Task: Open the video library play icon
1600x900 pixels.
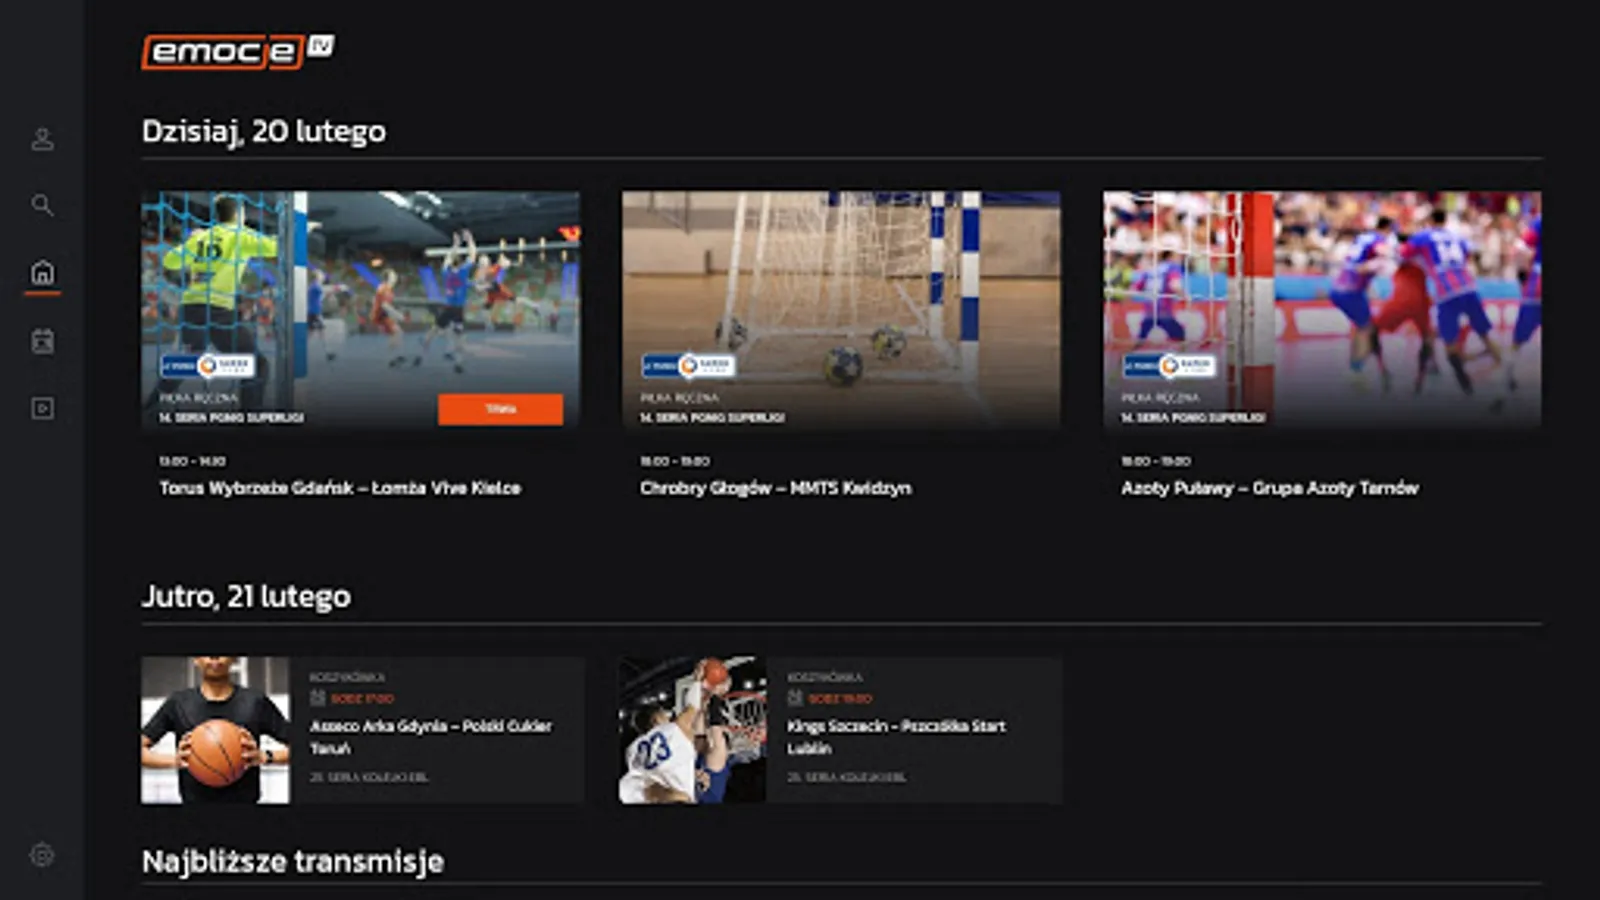Action: (x=42, y=408)
